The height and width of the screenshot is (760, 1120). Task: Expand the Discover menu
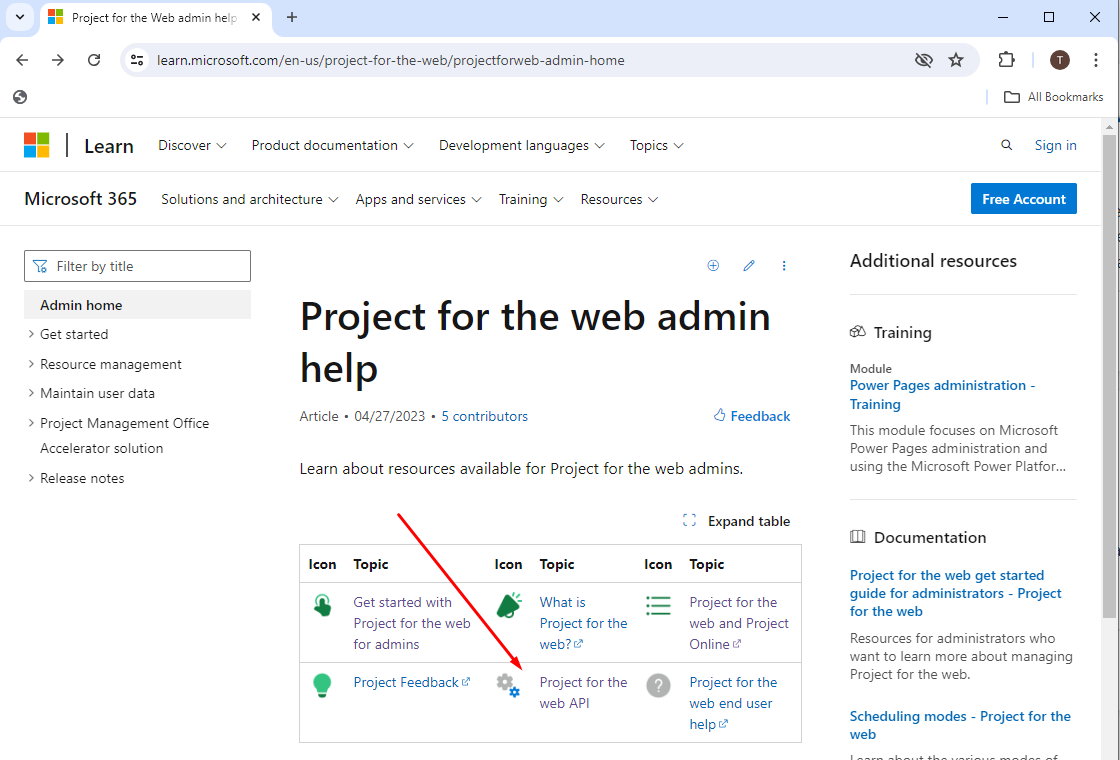(192, 145)
